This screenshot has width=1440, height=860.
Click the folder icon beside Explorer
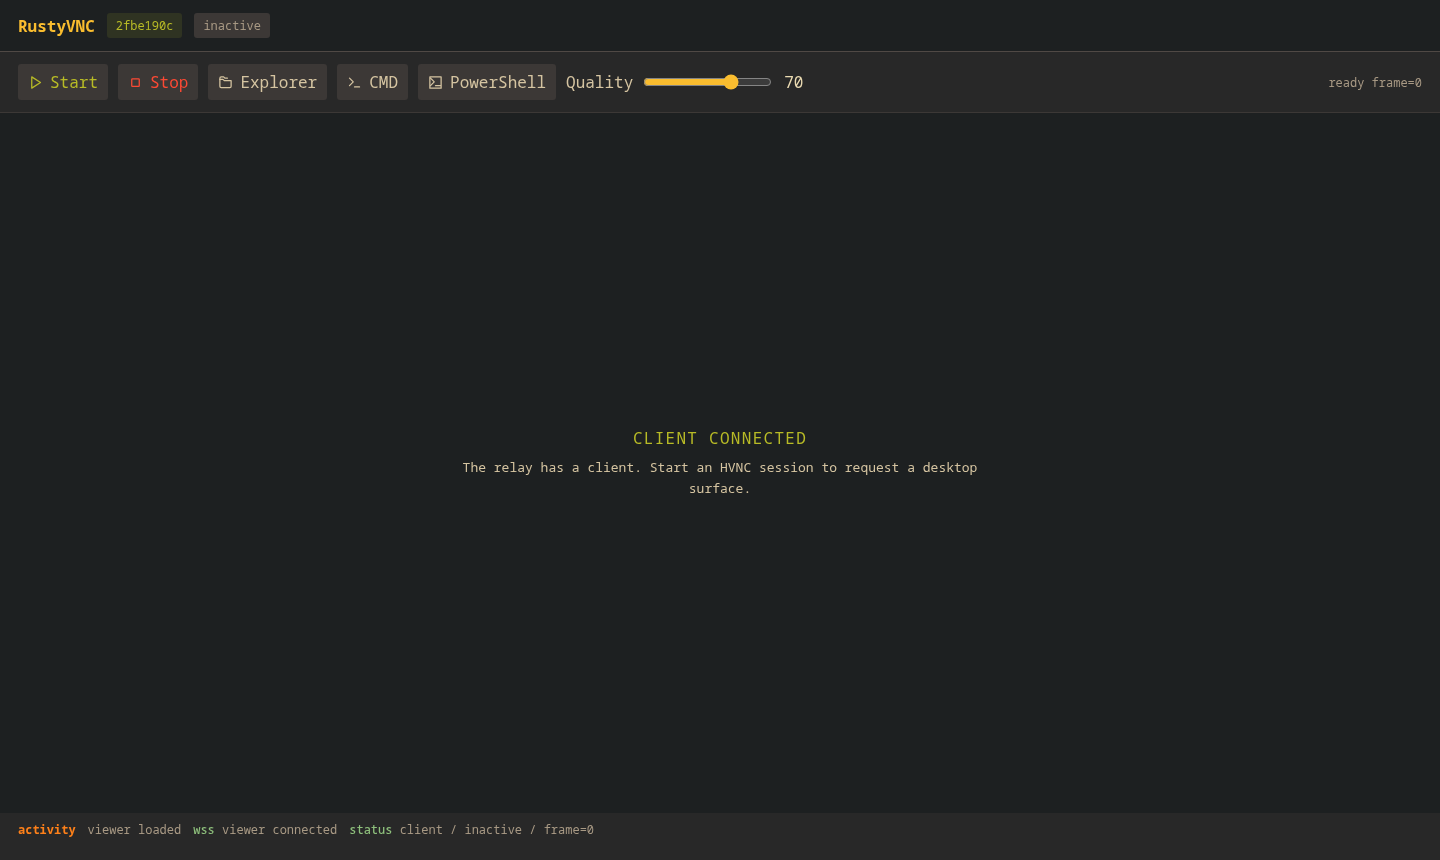pyautogui.click(x=226, y=83)
